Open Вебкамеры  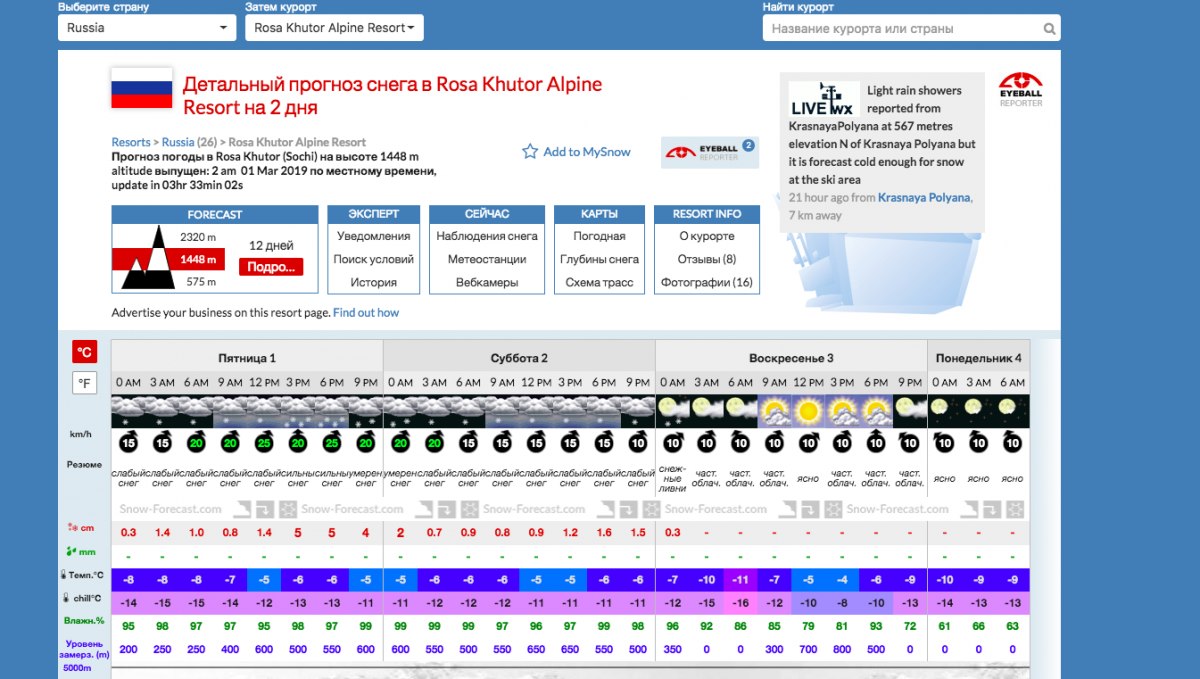(x=487, y=282)
